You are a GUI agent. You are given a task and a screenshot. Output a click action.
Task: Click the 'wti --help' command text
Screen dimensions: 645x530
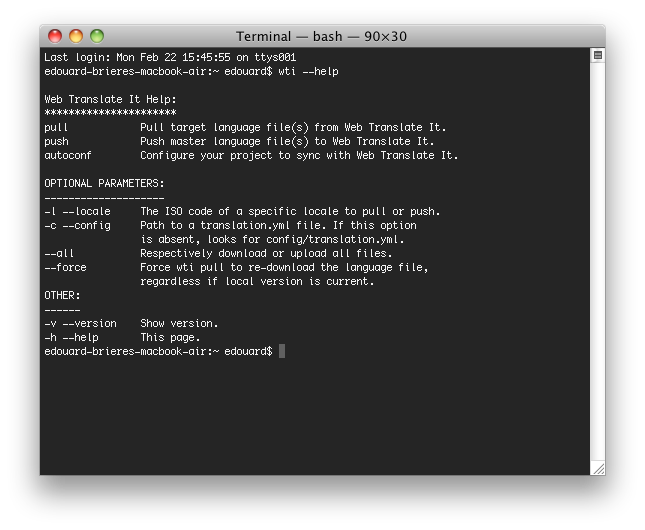click(308, 71)
